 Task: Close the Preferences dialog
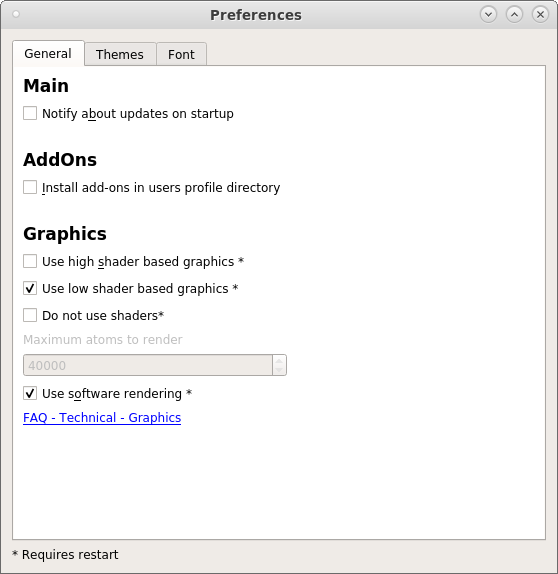pos(540,15)
